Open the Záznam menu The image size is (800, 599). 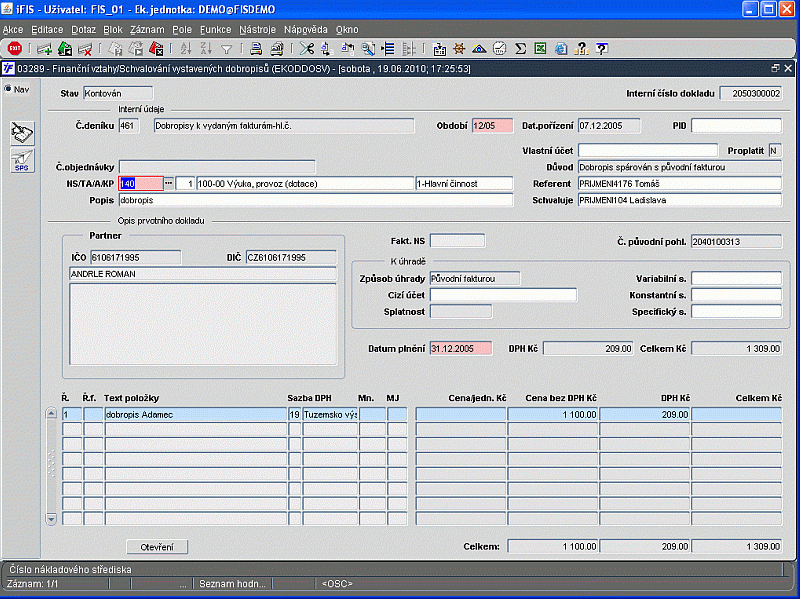[x=147, y=30]
